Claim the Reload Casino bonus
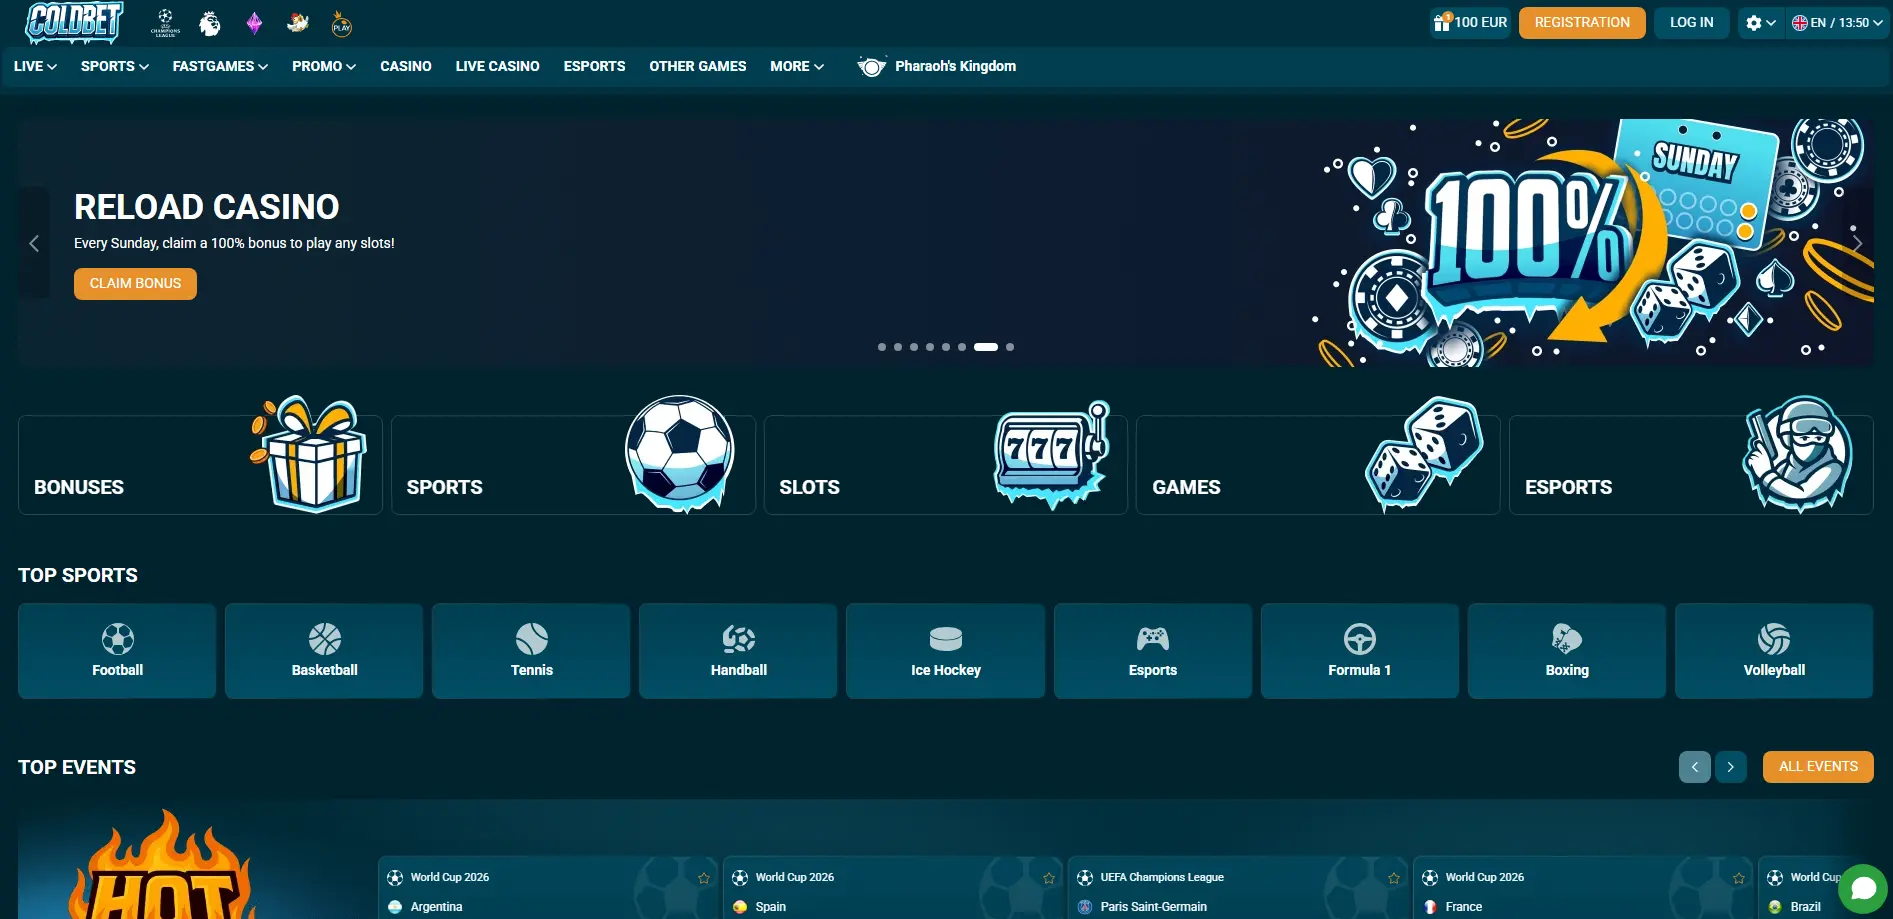The width and height of the screenshot is (1893, 919). click(135, 284)
